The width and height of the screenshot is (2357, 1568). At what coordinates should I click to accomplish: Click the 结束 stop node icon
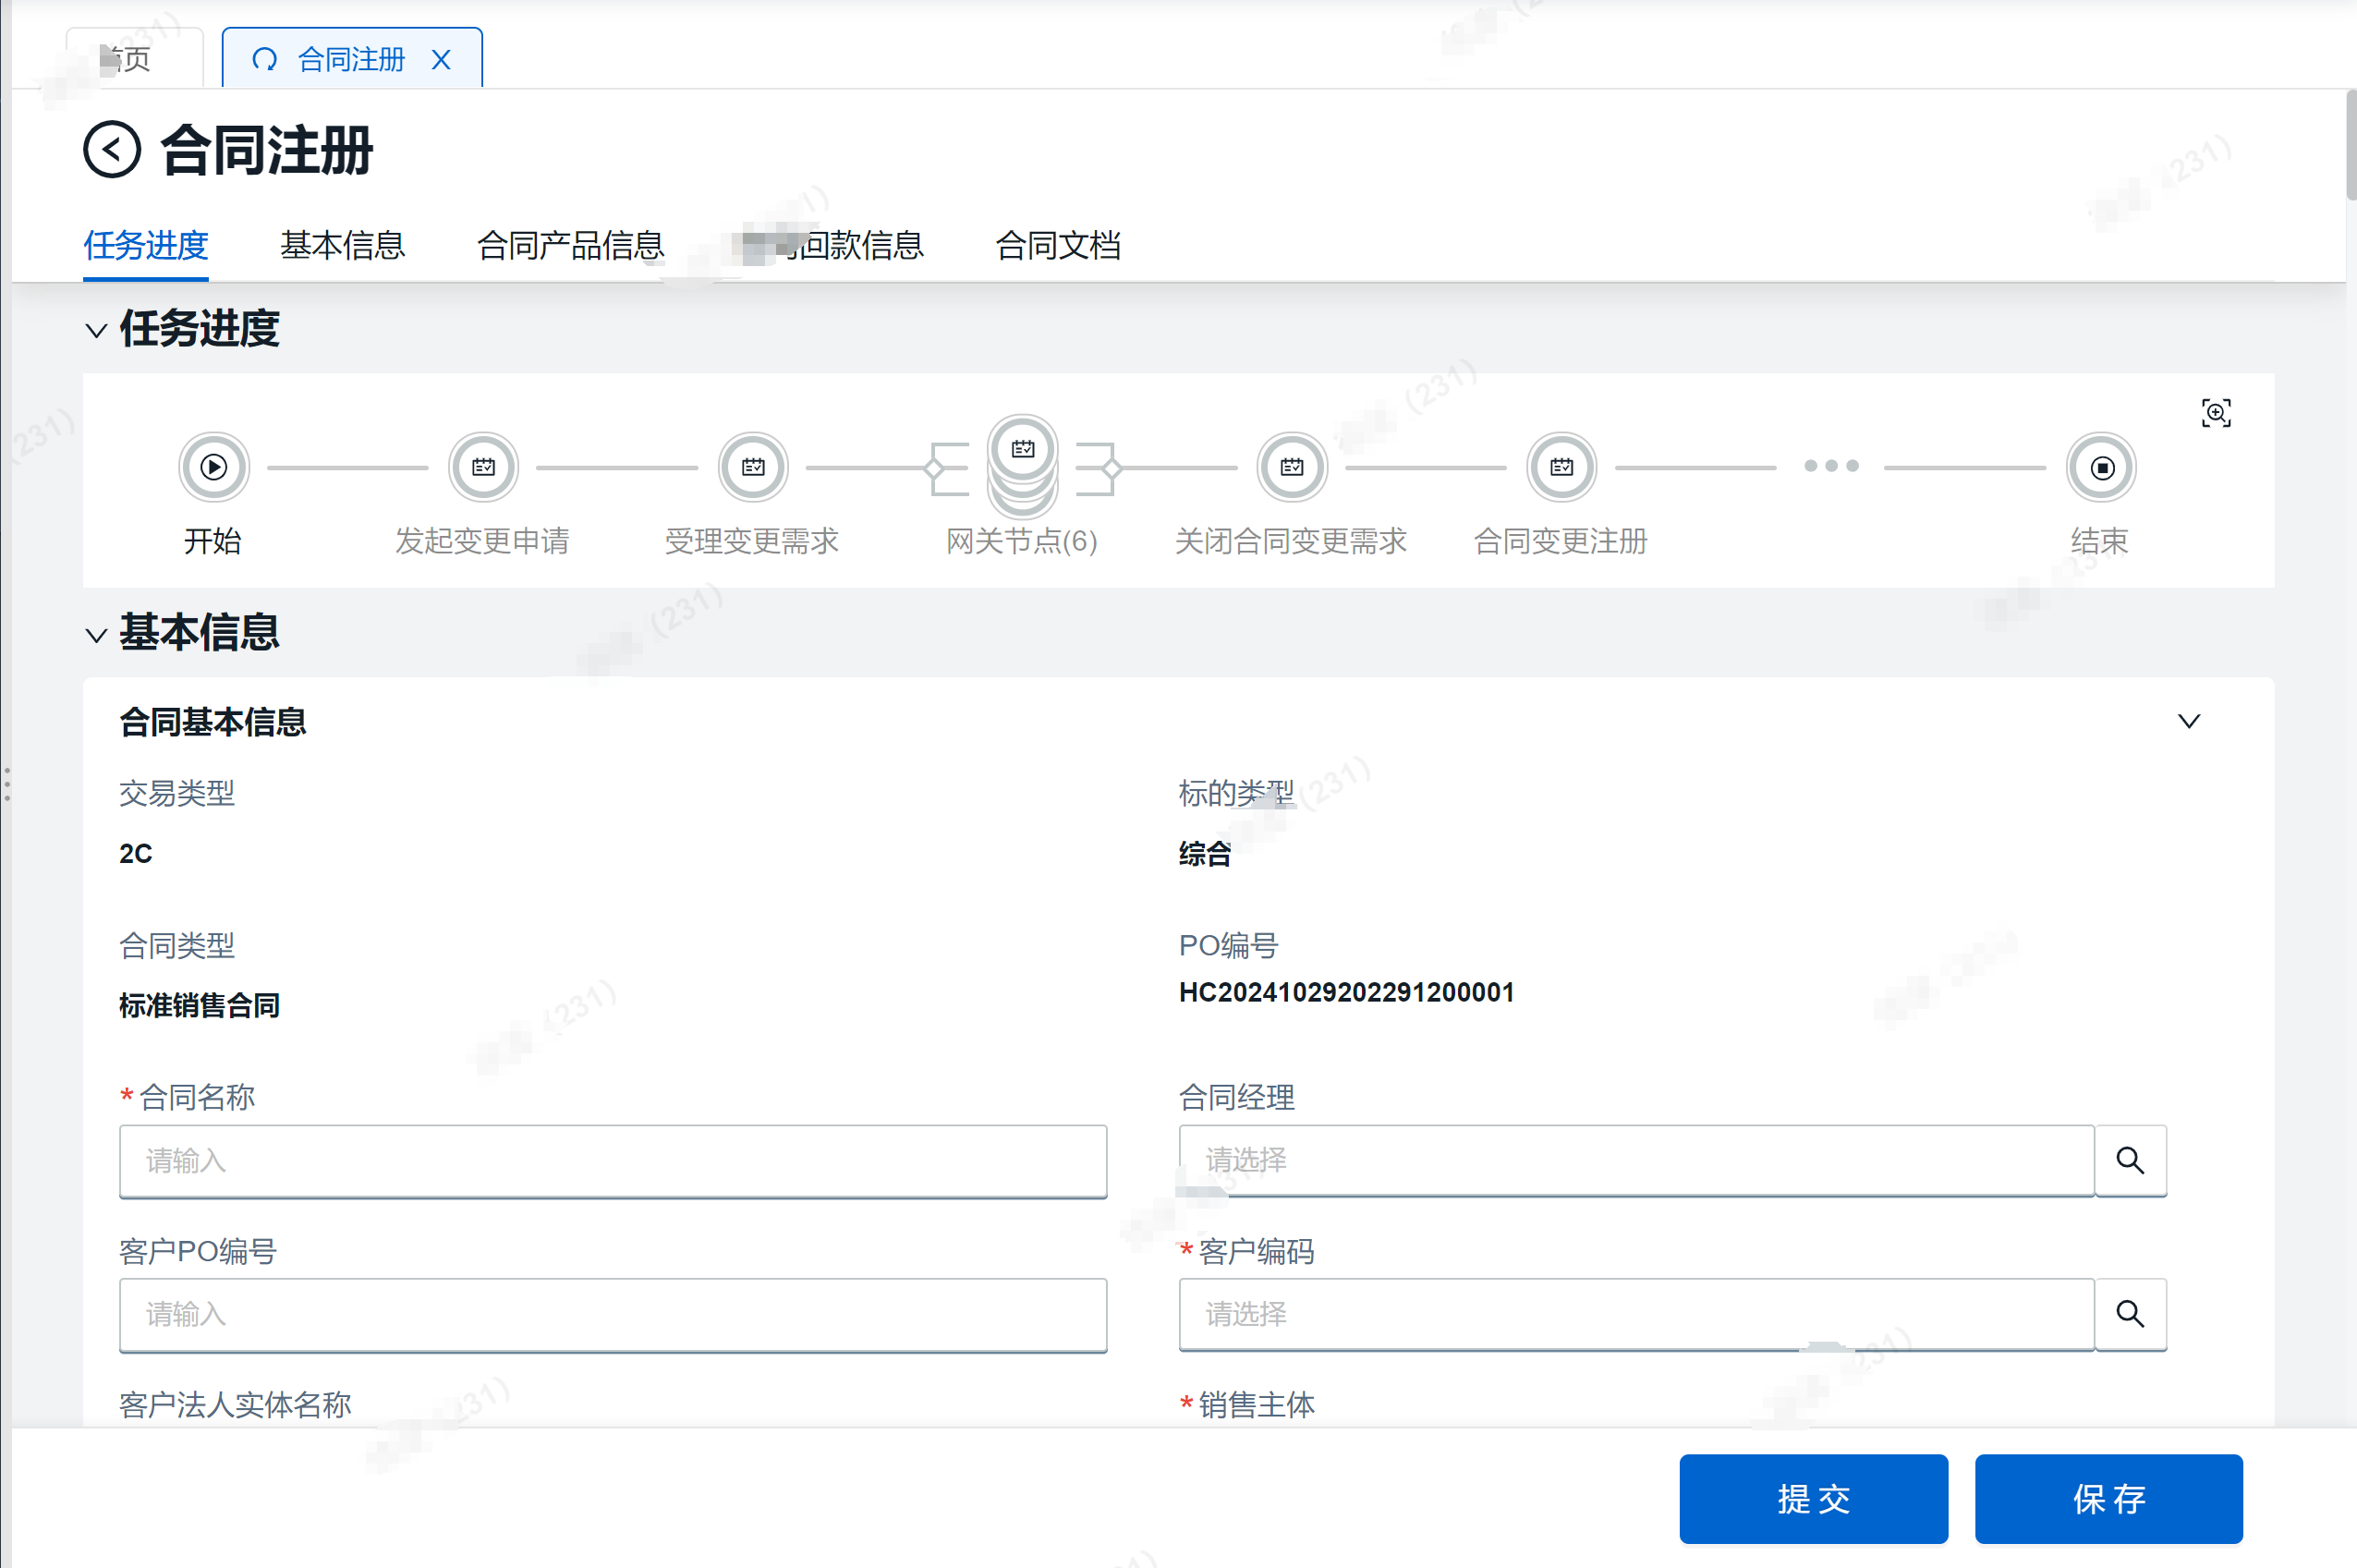[x=2101, y=467]
